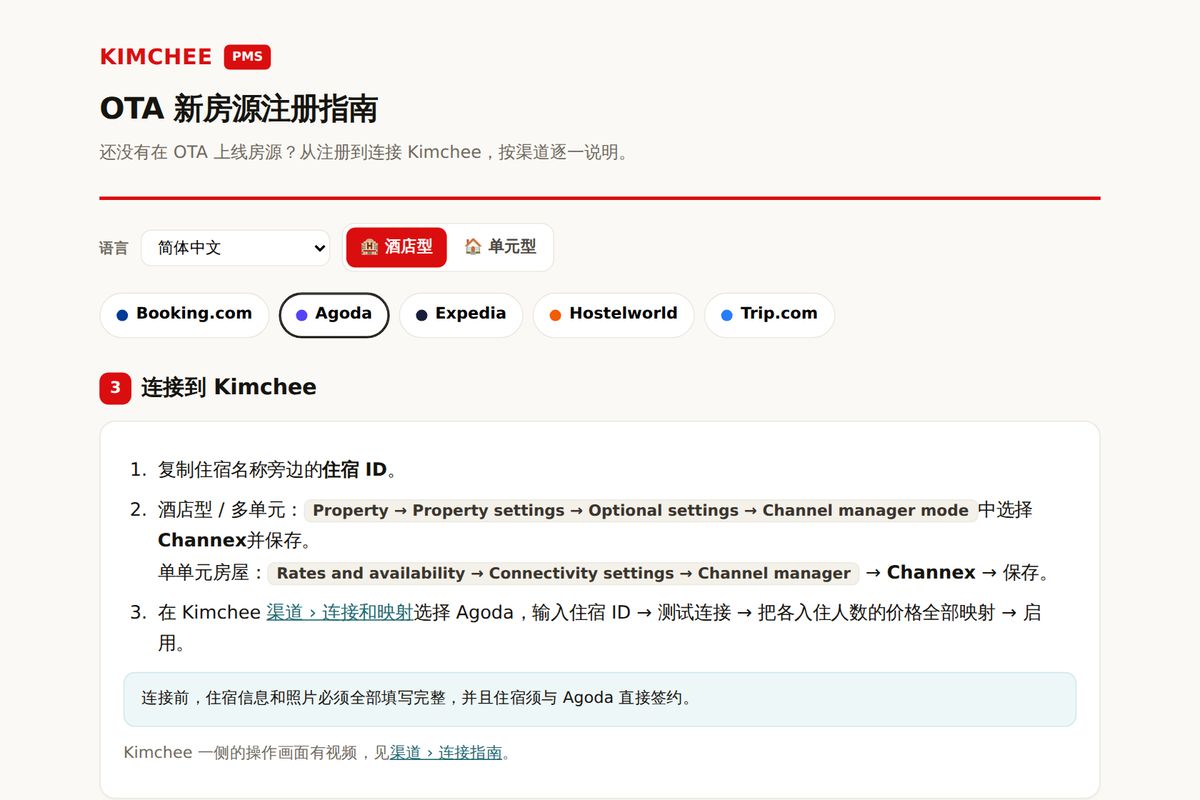Click the hotel building emoji icon

pyautogui.click(x=369, y=247)
